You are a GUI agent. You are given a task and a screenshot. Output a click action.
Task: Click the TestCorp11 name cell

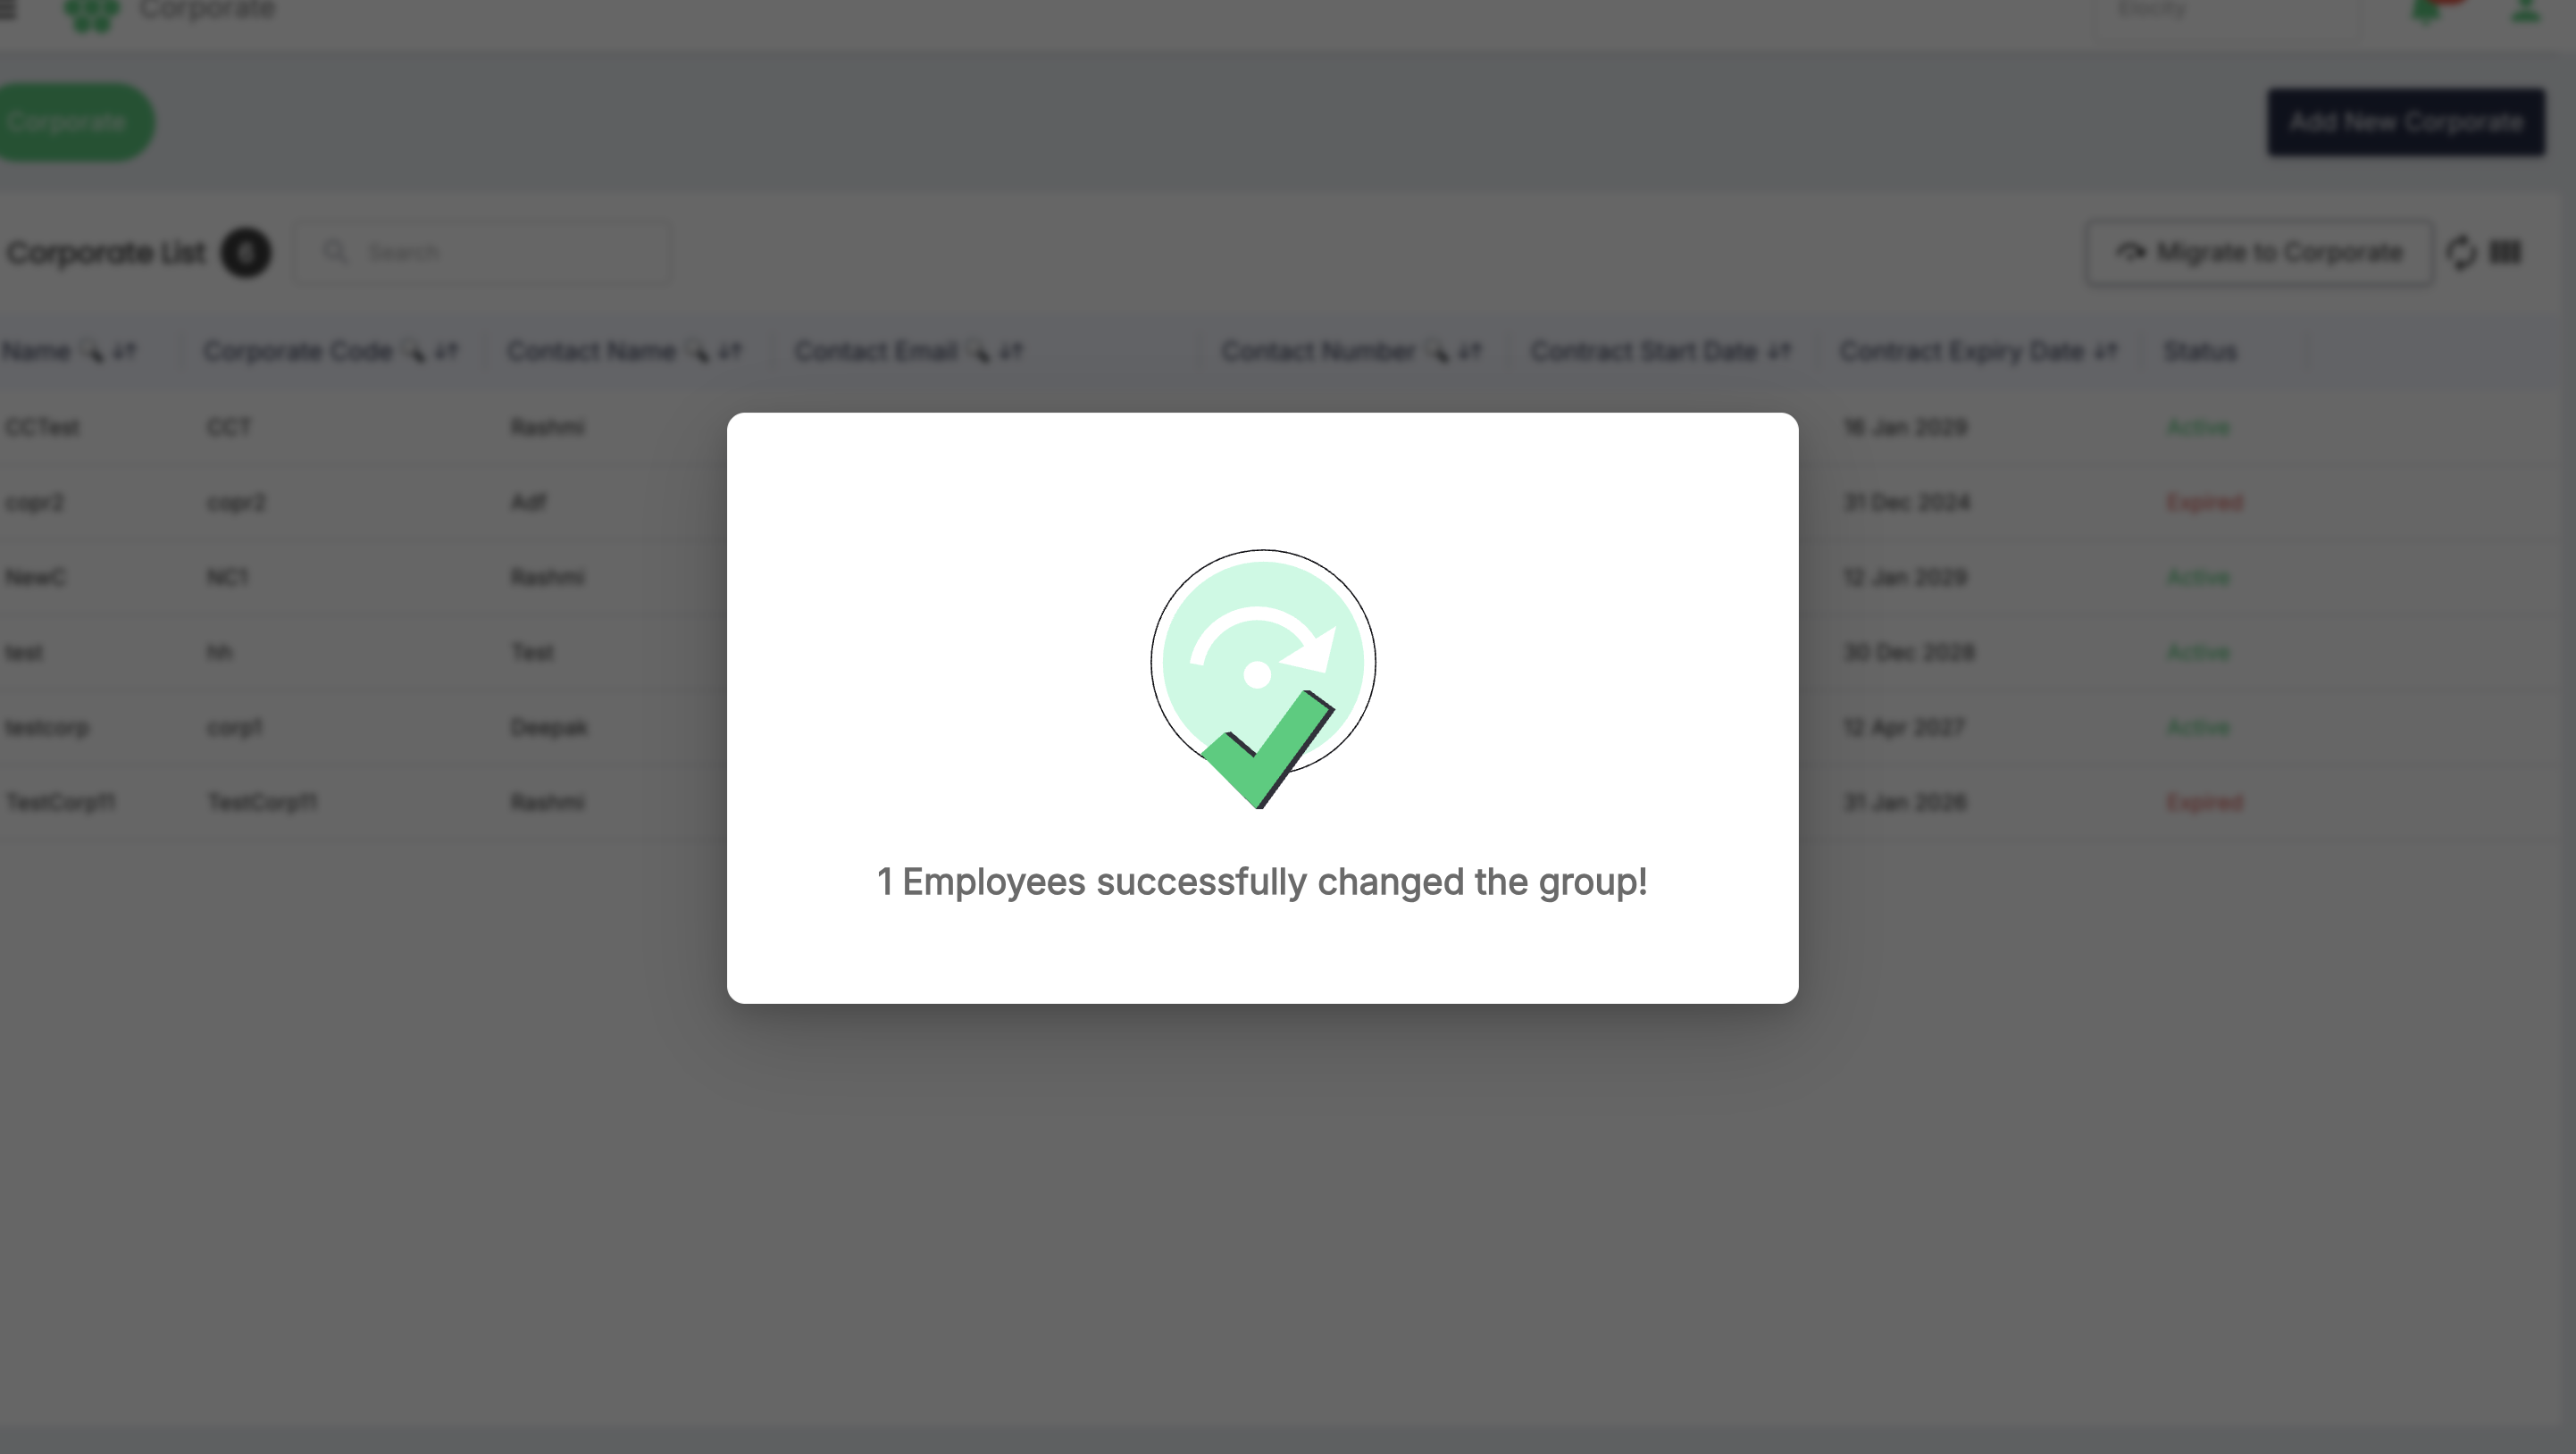coord(61,802)
